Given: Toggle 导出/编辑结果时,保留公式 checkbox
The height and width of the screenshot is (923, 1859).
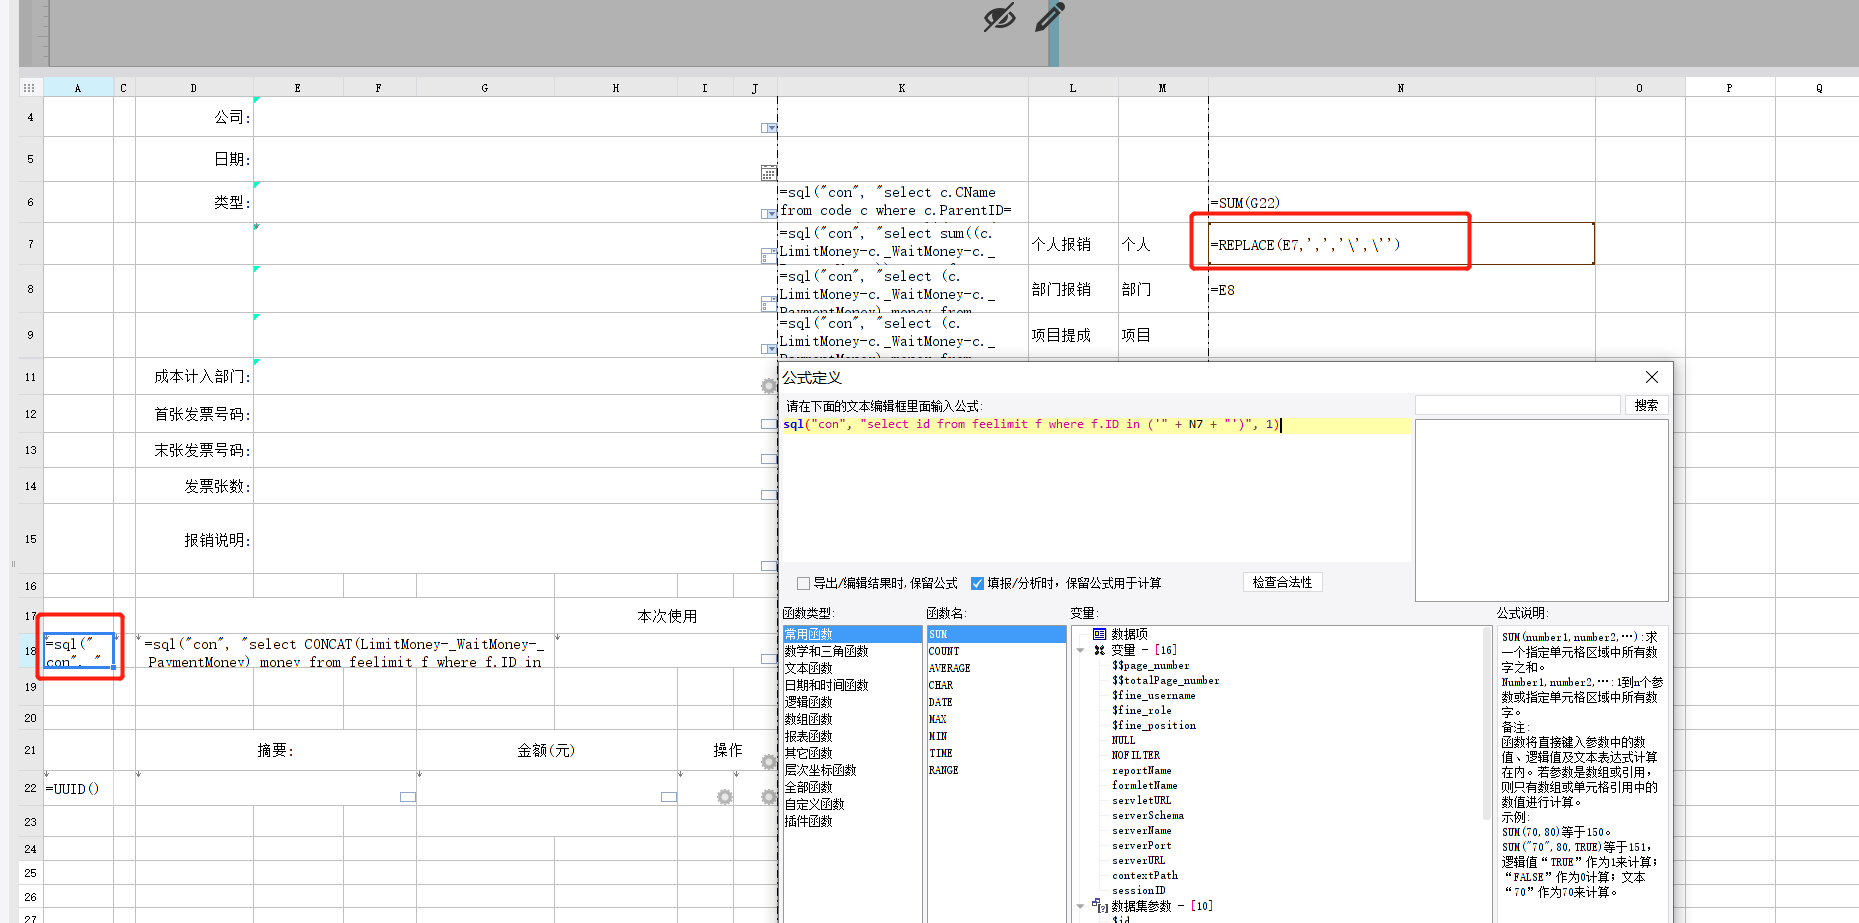Looking at the screenshot, I should [x=803, y=583].
